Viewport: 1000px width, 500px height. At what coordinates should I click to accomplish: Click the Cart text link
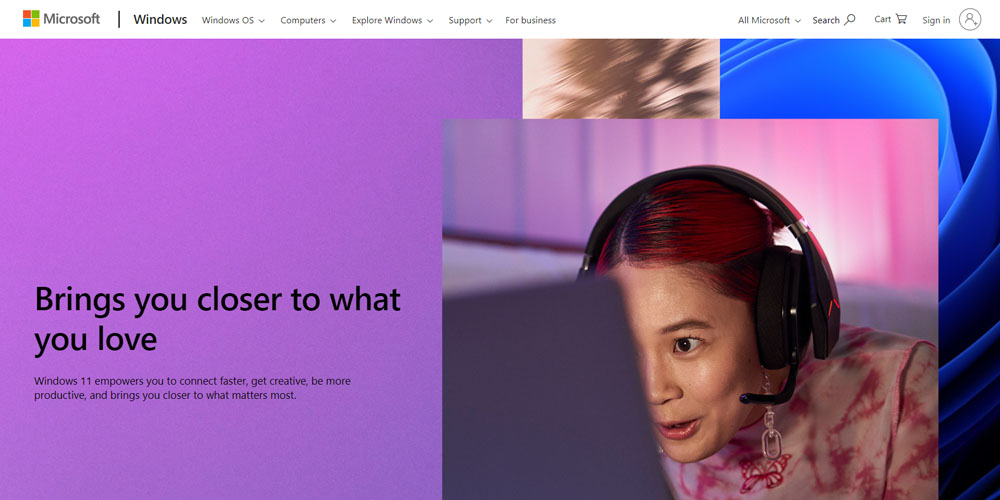(883, 19)
